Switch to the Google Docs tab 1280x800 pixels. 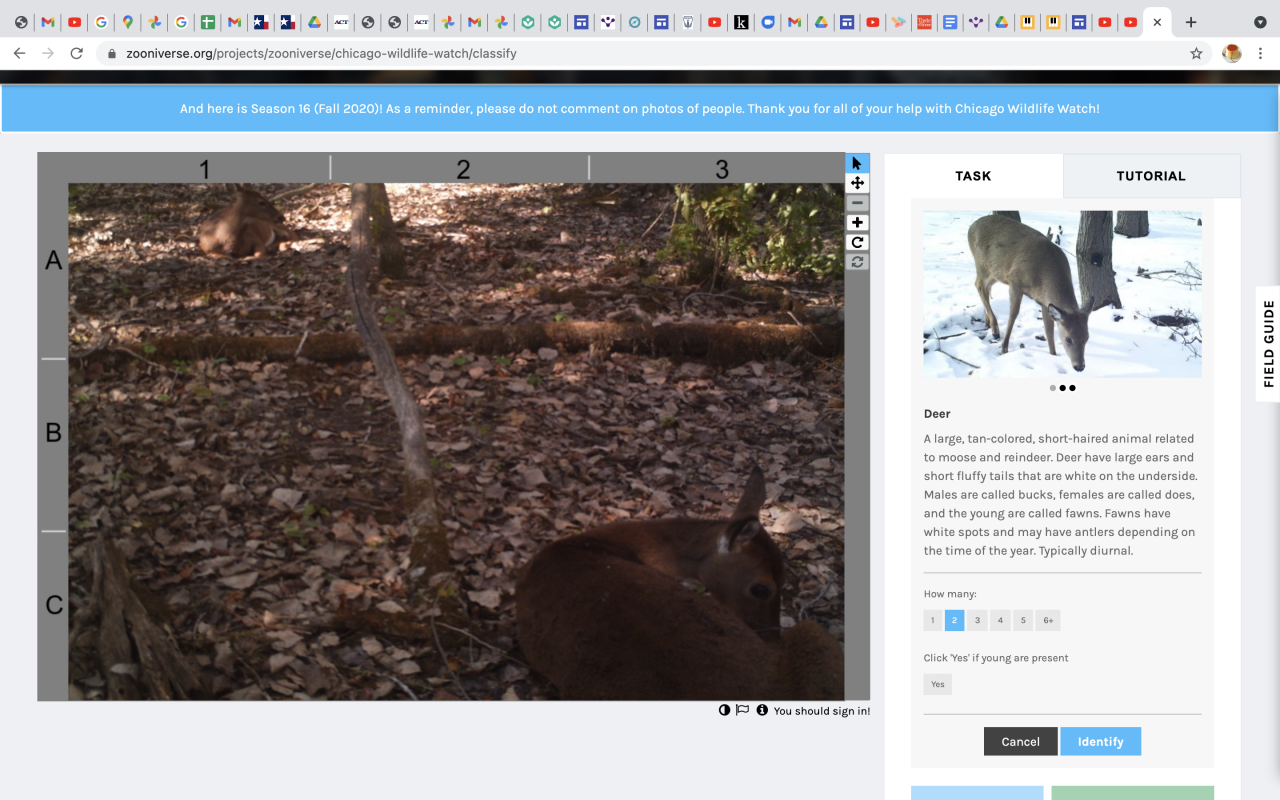pyautogui.click(x=950, y=22)
